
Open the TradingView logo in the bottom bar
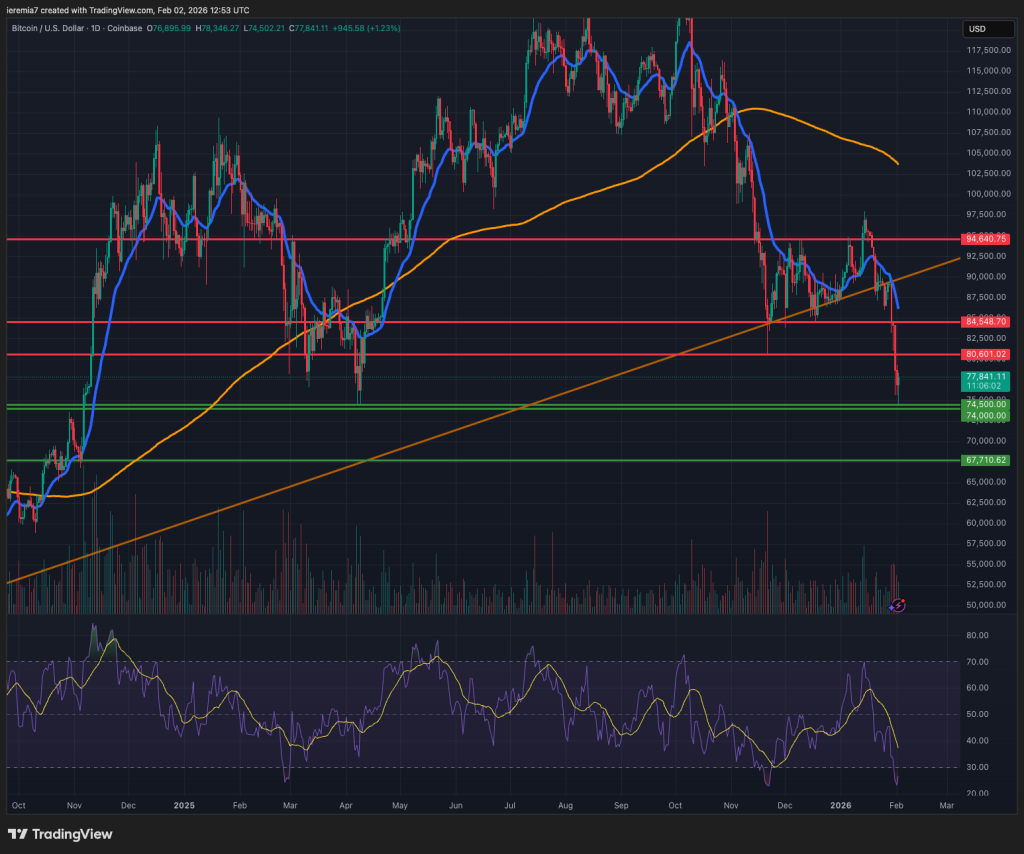point(60,834)
